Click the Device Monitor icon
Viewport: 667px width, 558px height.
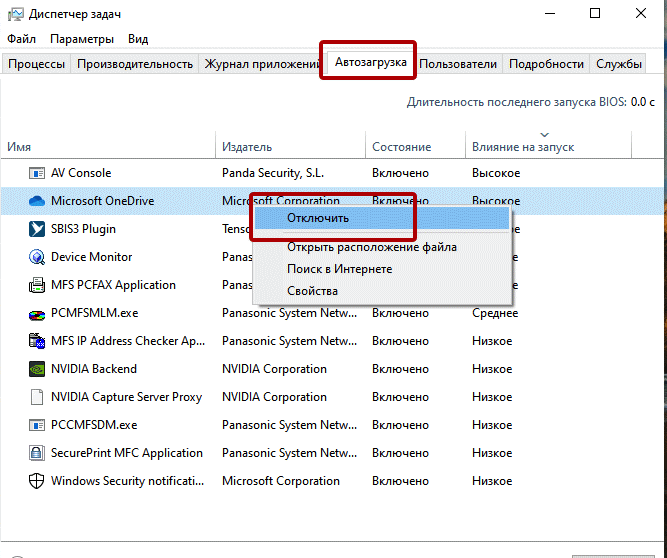click(x=37, y=257)
